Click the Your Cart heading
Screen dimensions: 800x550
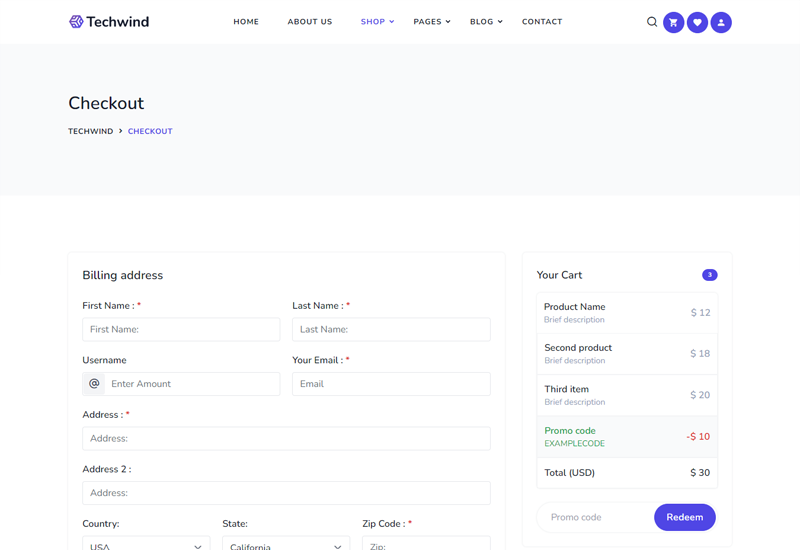[x=559, y=275]
